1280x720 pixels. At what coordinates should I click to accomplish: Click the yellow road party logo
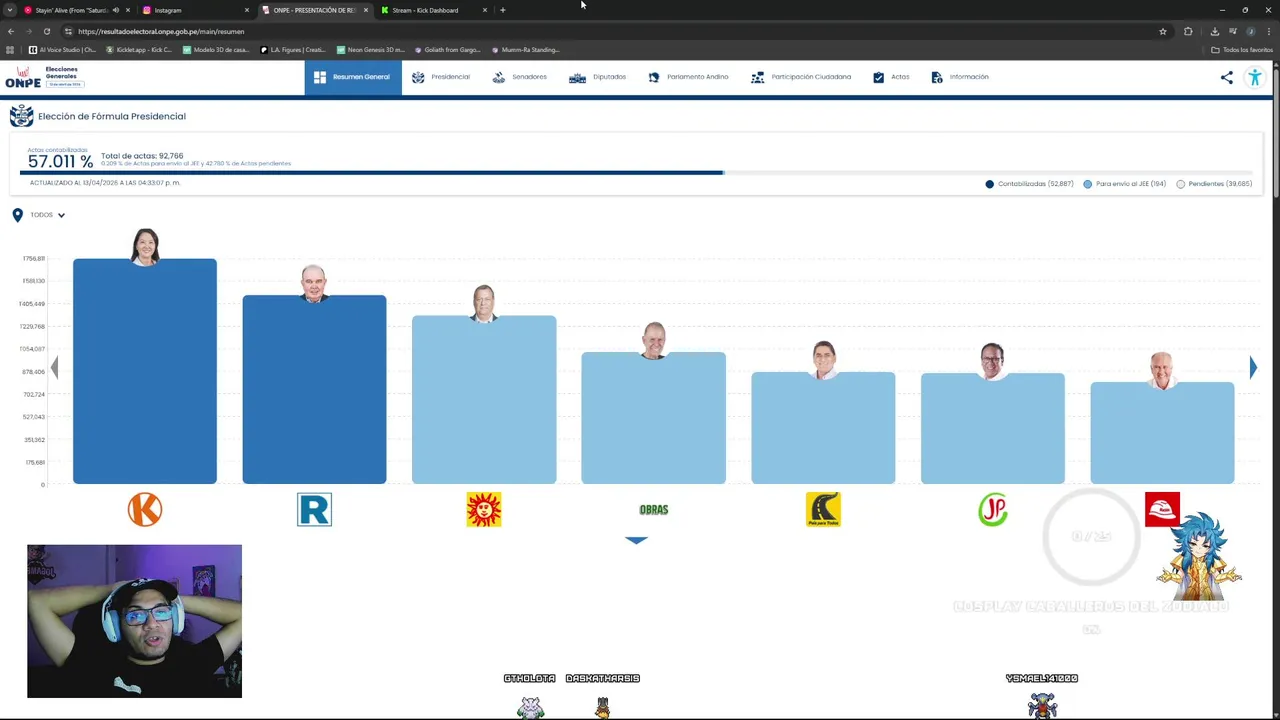[823, 510]
